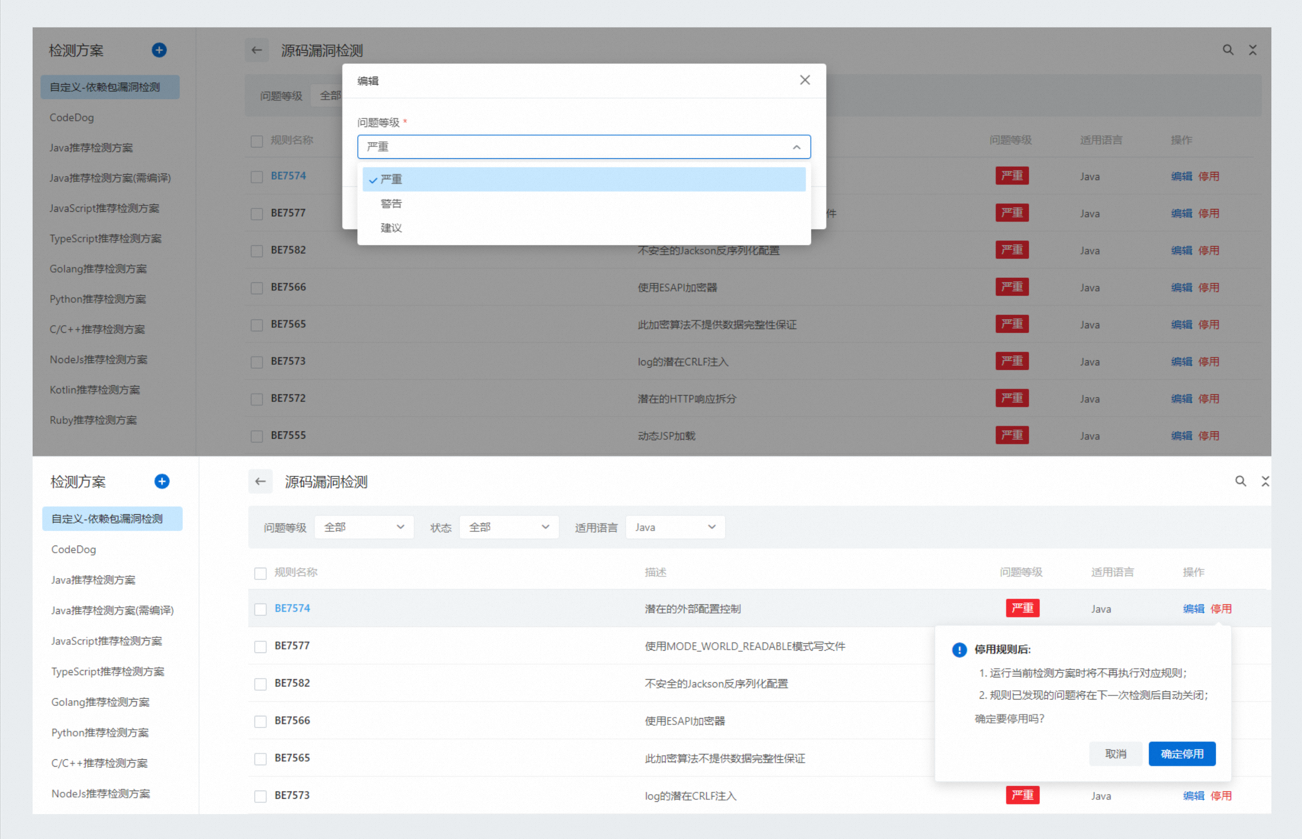
Task: Select Python推荐检测方案 in the undimmed sidebar
Action: 99,733
